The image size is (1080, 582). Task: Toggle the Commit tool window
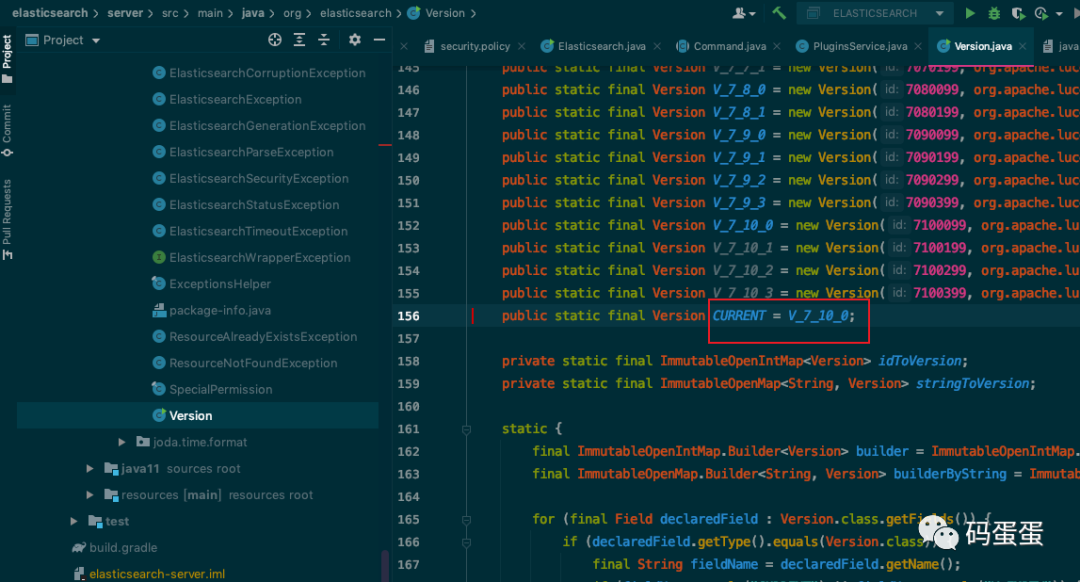pos(8,130)
